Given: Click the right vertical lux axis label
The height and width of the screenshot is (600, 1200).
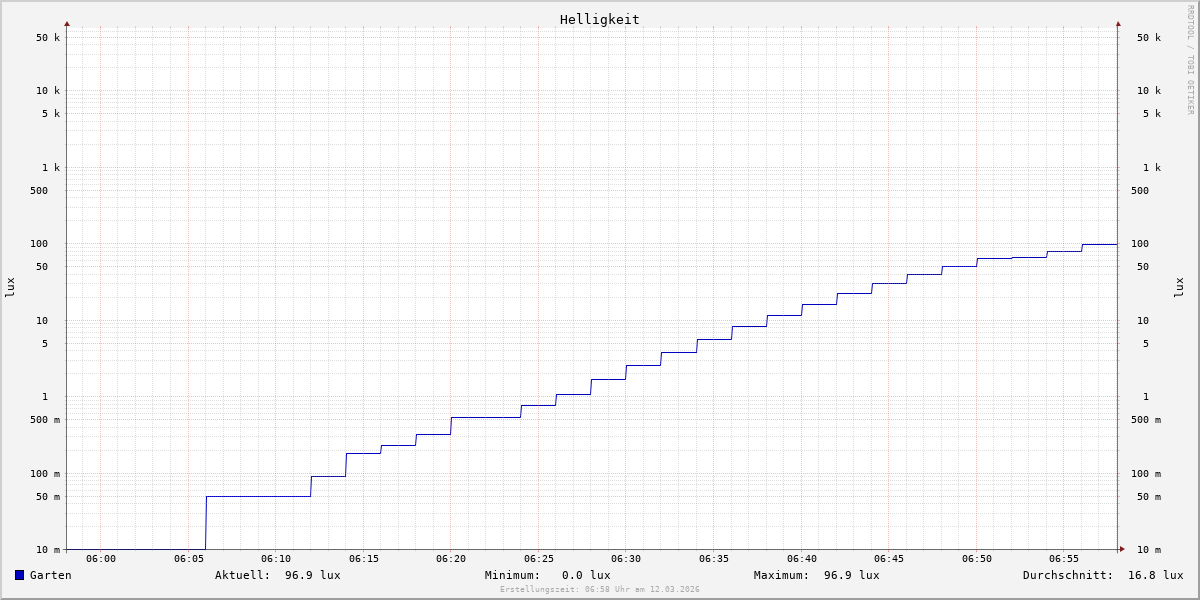Looking at the screenshot, I should click(1179, 287).
